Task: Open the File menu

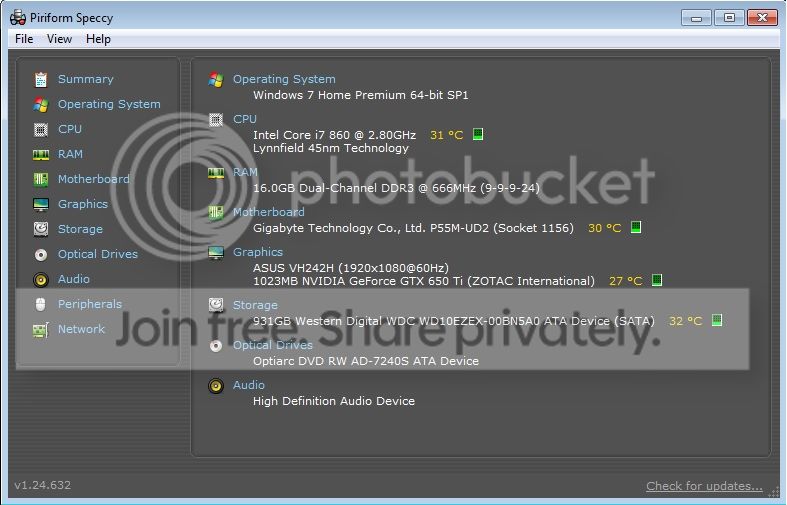Action: (x=24, y=39)
